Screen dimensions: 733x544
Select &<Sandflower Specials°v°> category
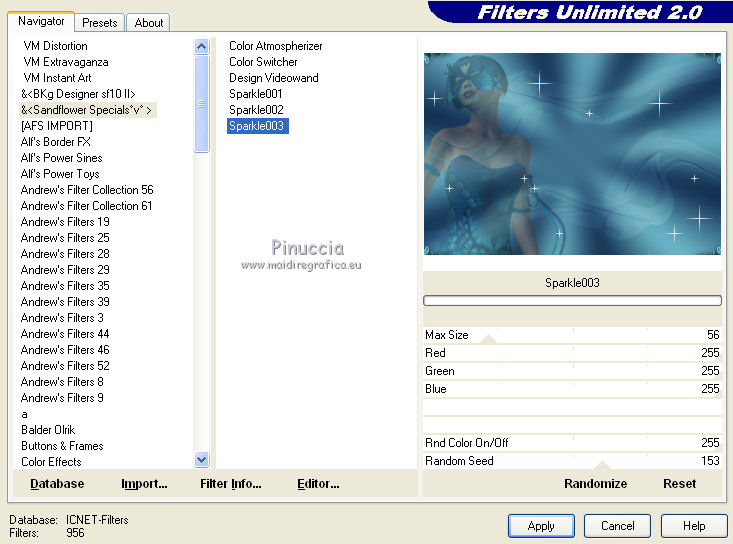tap(86, 110)
